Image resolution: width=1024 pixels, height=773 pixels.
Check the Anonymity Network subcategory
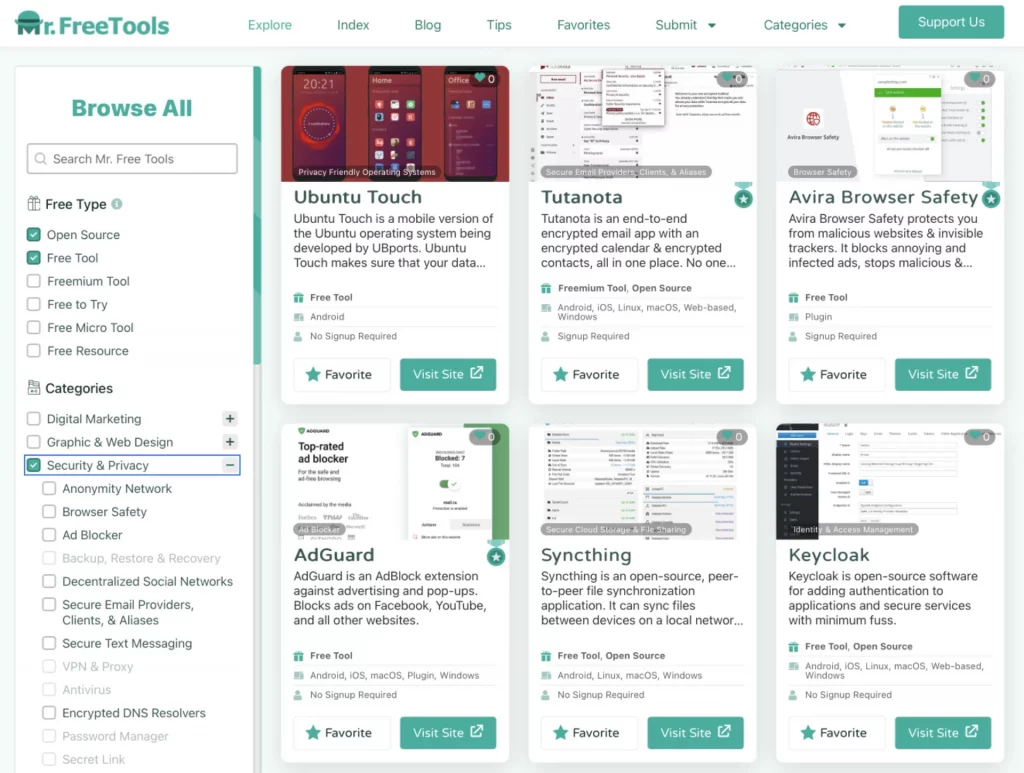coord(49,488)
